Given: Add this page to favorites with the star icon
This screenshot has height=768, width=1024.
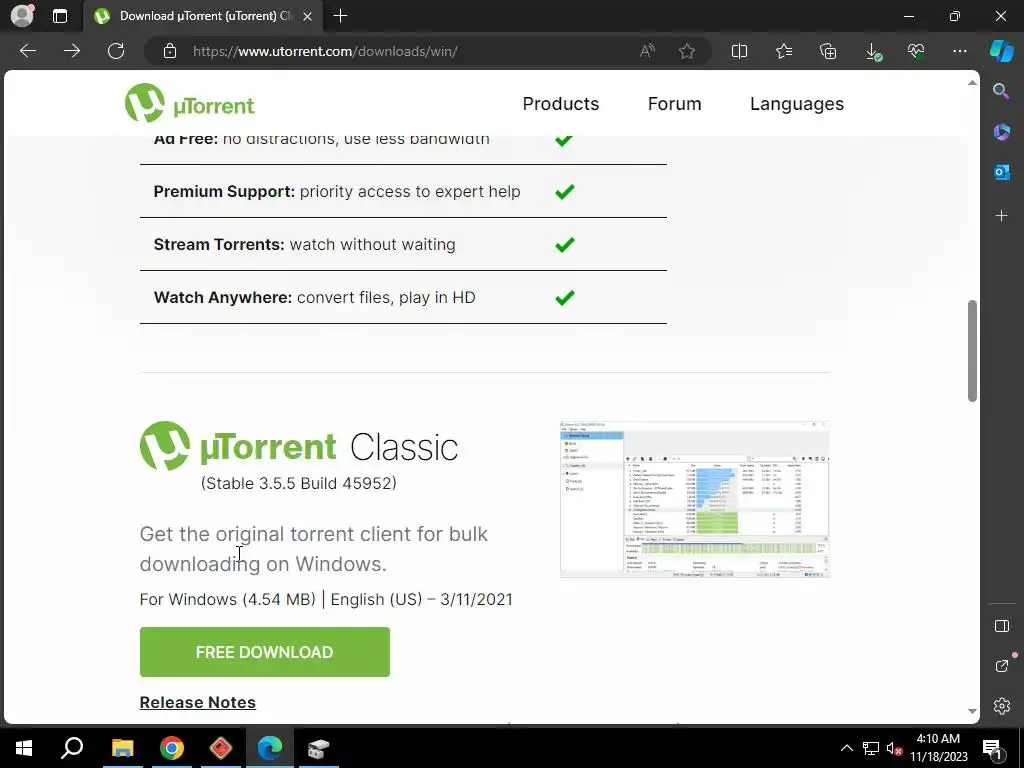Looking at the screenshot, I should [x=686, y=51].
